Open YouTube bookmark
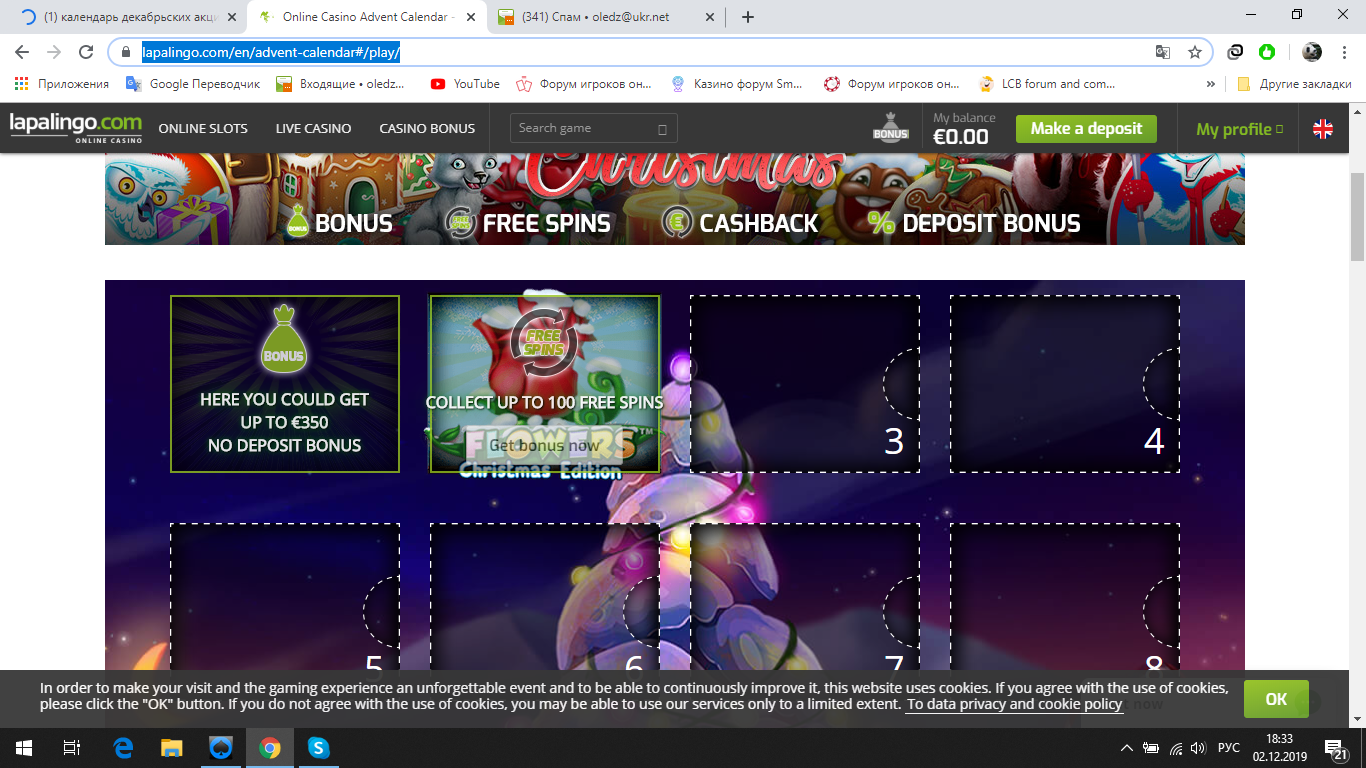Screen dimensions: 1366x768 tap(466, 84)
